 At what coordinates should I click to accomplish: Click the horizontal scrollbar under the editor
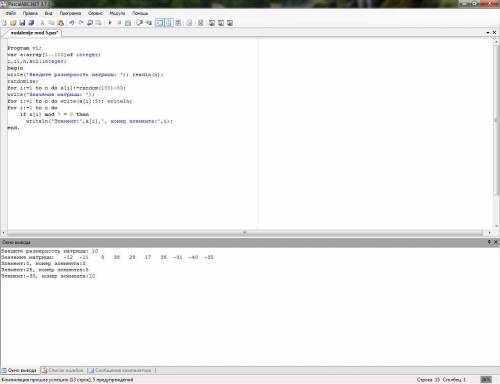tap(245, 232)
